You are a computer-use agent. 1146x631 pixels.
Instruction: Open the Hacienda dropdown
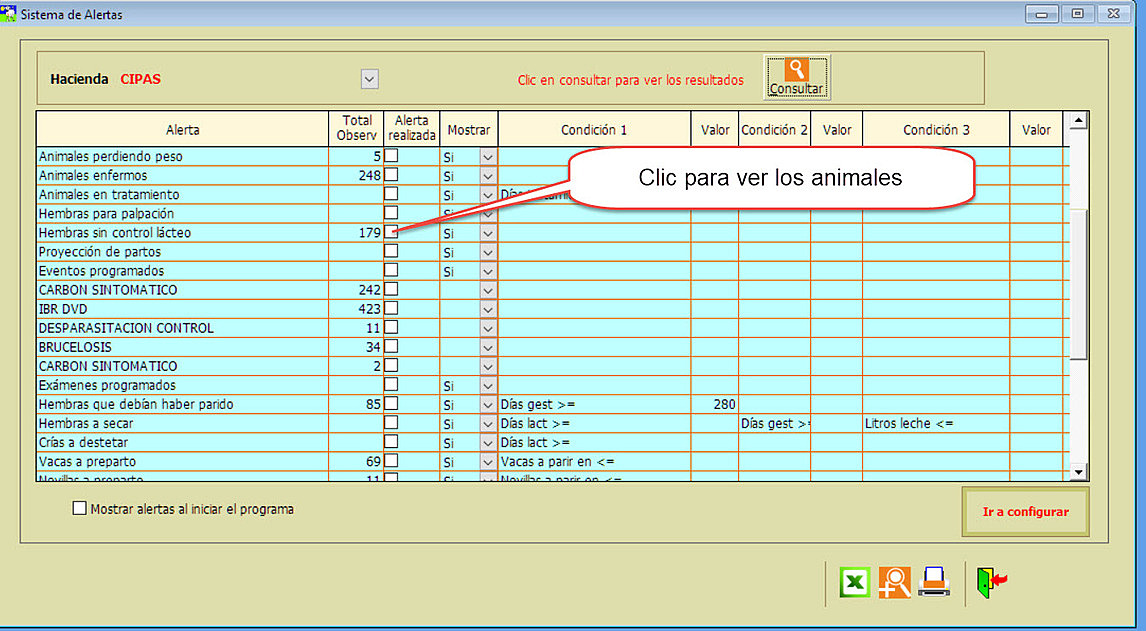tap(370, 79)
